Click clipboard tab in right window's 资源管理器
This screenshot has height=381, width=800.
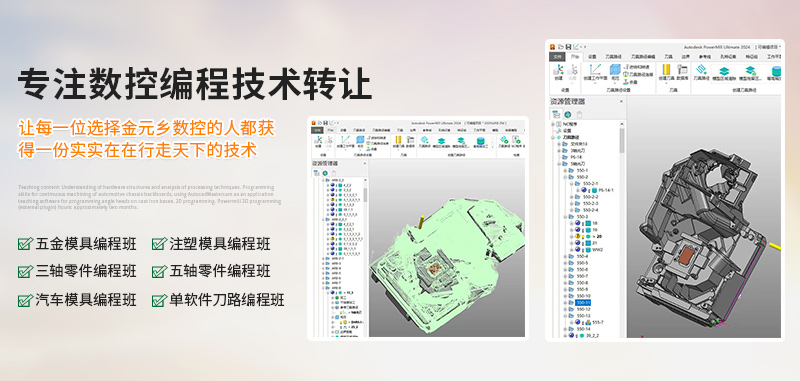[579, 115]
